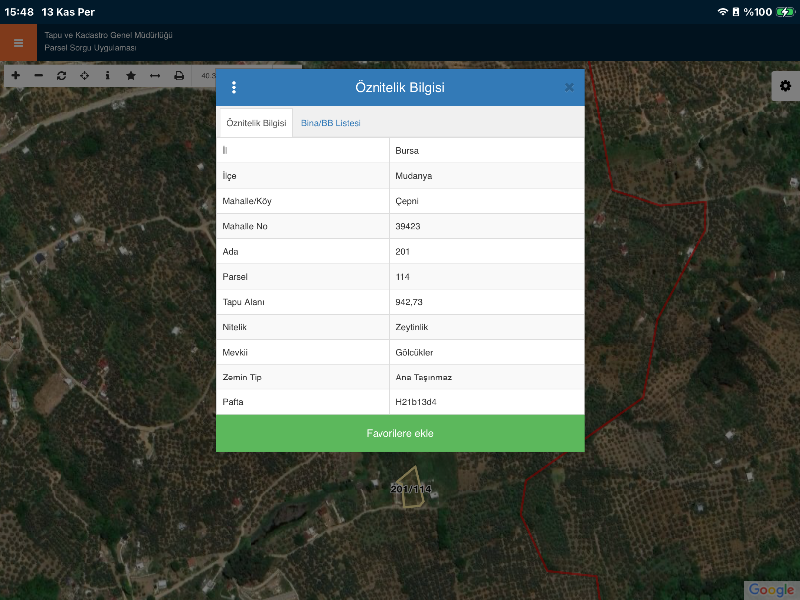Open favorites with the star icon
The width and height of the screenshot is (800, 600).
[x=131, y=76]
